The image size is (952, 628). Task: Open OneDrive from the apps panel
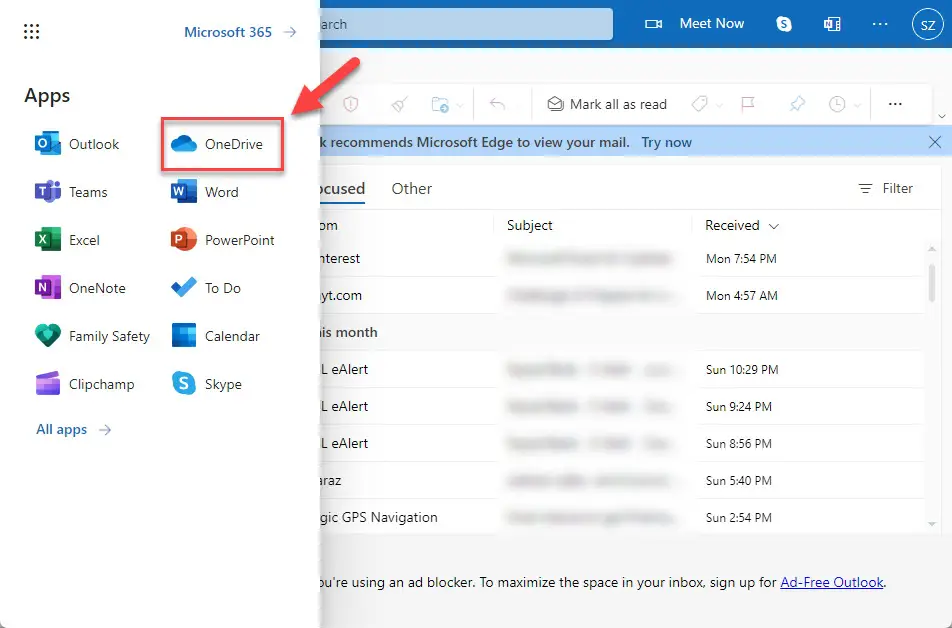220,144
